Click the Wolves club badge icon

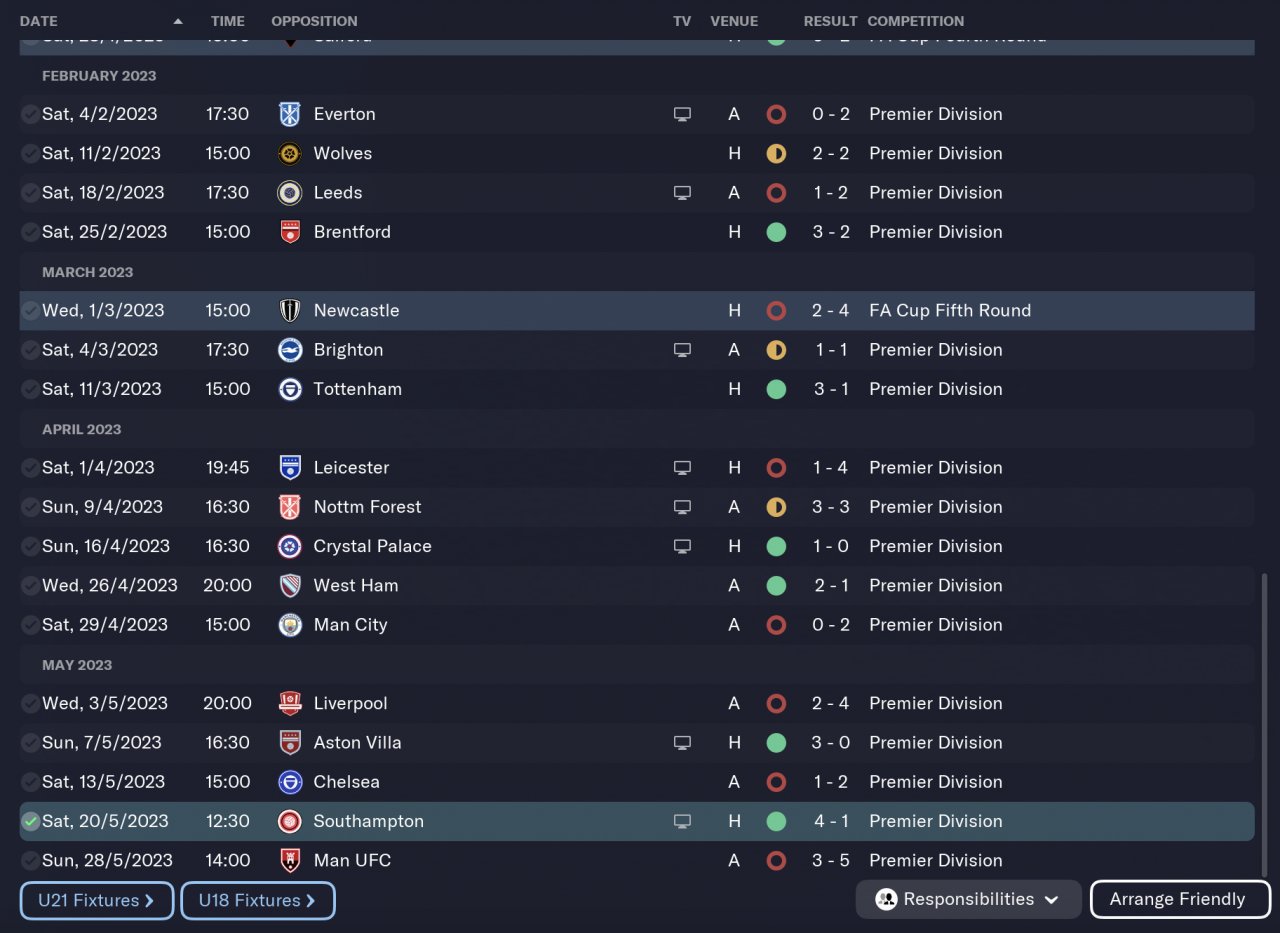[x=289, y=153]
